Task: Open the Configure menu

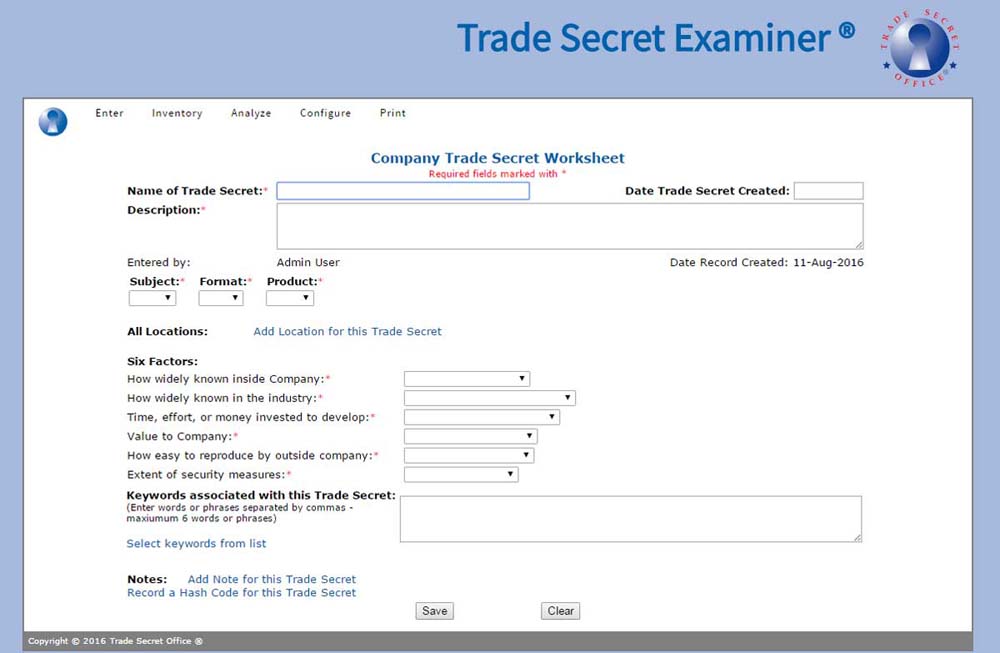Action: 325,113
